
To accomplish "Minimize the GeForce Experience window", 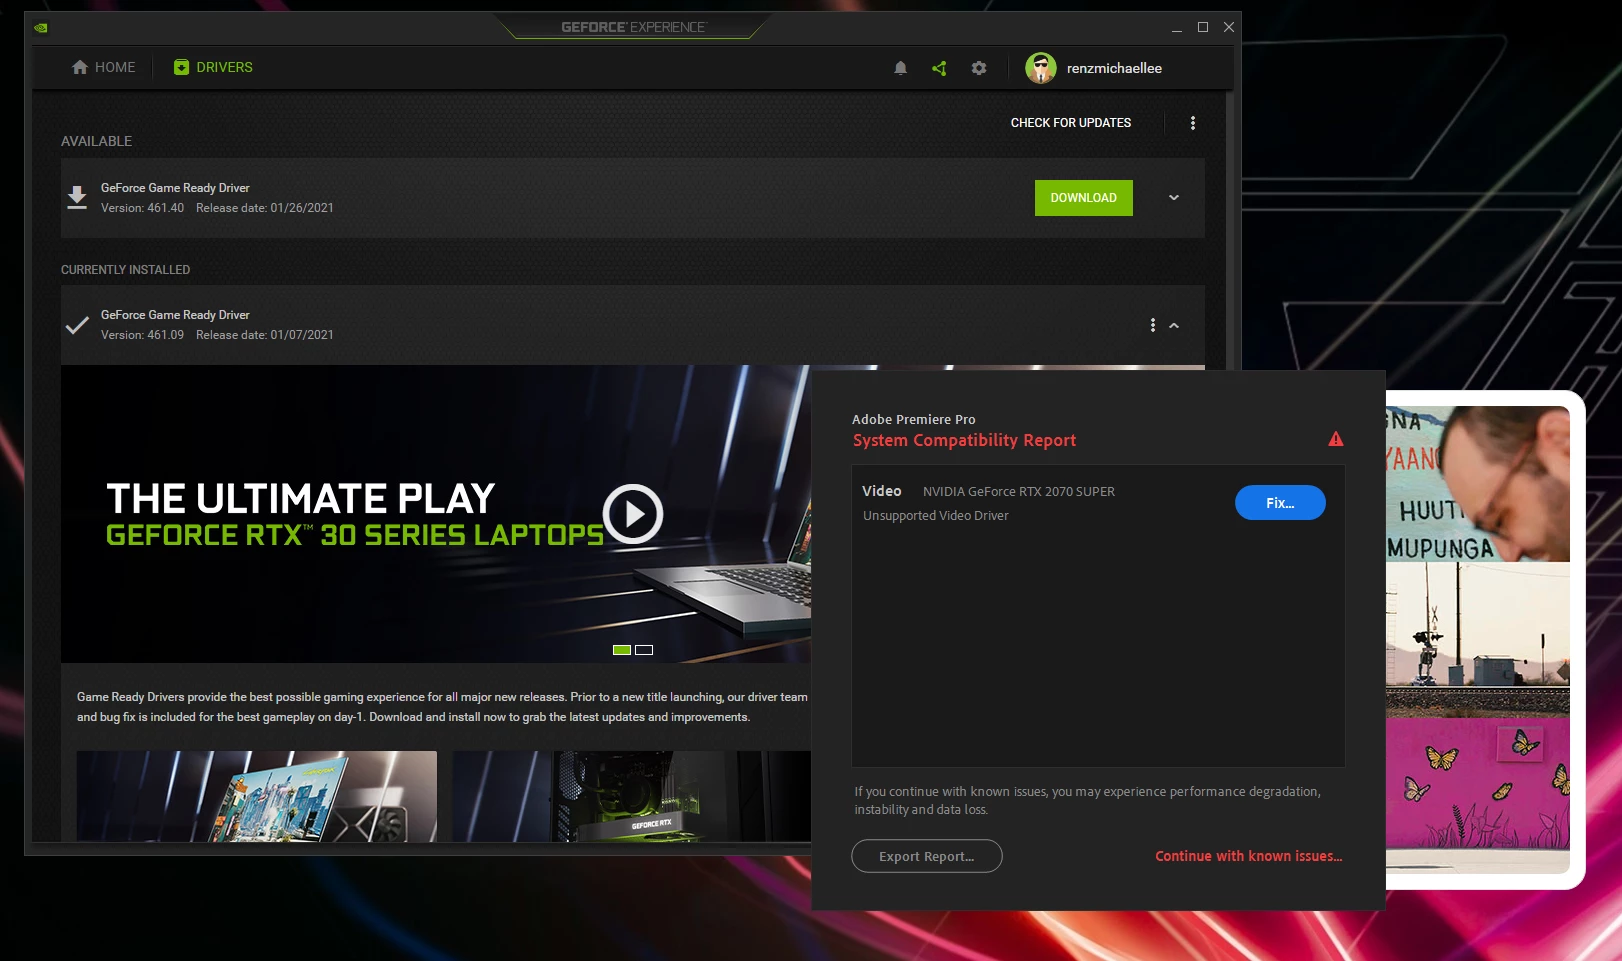I will [x=1177, y=28].
